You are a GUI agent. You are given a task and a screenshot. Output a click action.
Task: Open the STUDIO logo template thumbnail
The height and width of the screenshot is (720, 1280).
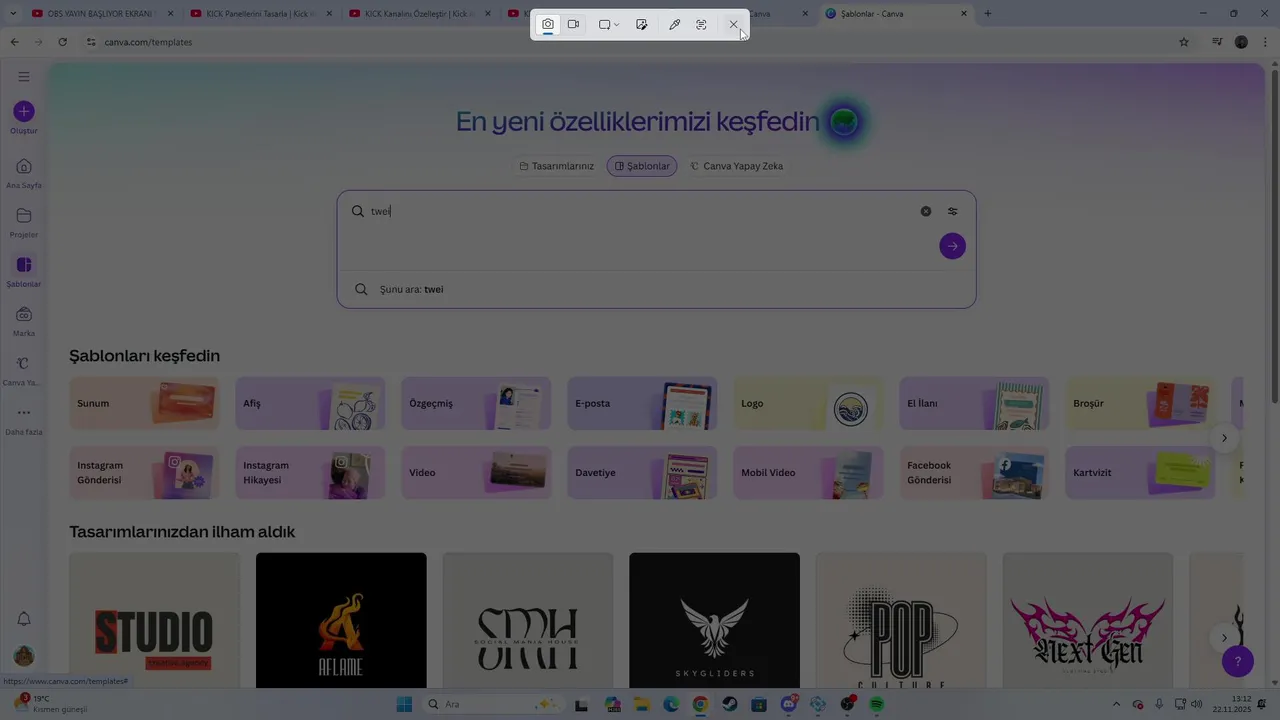tap(154, 620)
